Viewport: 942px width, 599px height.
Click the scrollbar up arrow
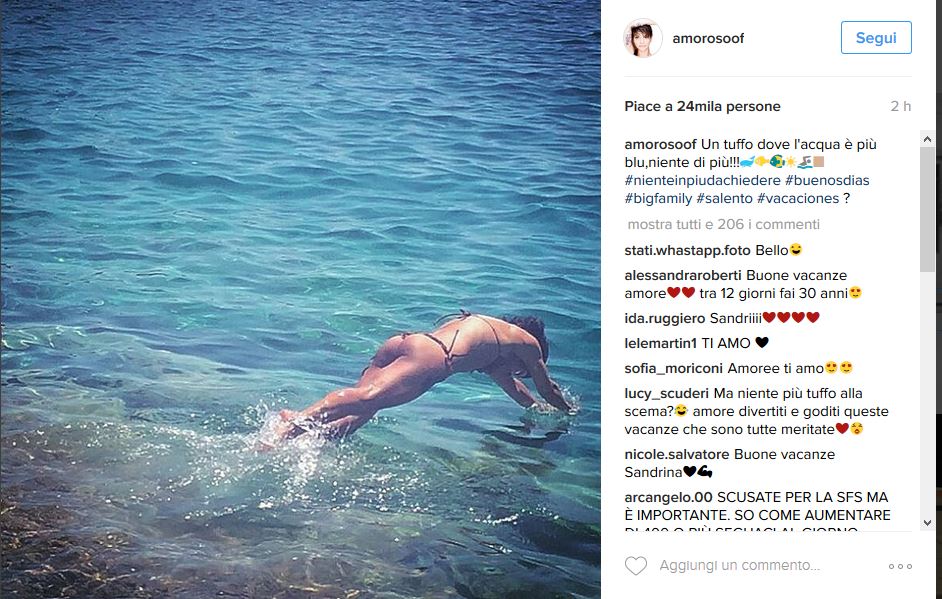(x=927, y=139)
